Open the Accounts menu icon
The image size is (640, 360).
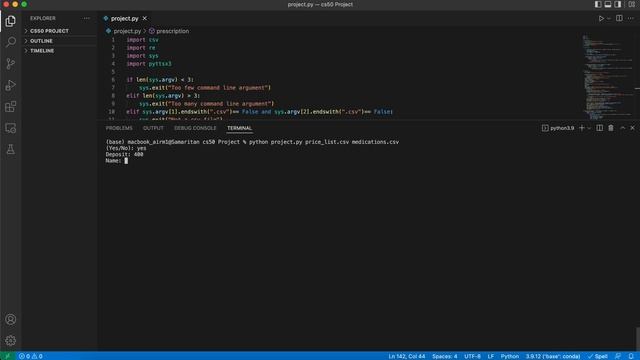11,319
